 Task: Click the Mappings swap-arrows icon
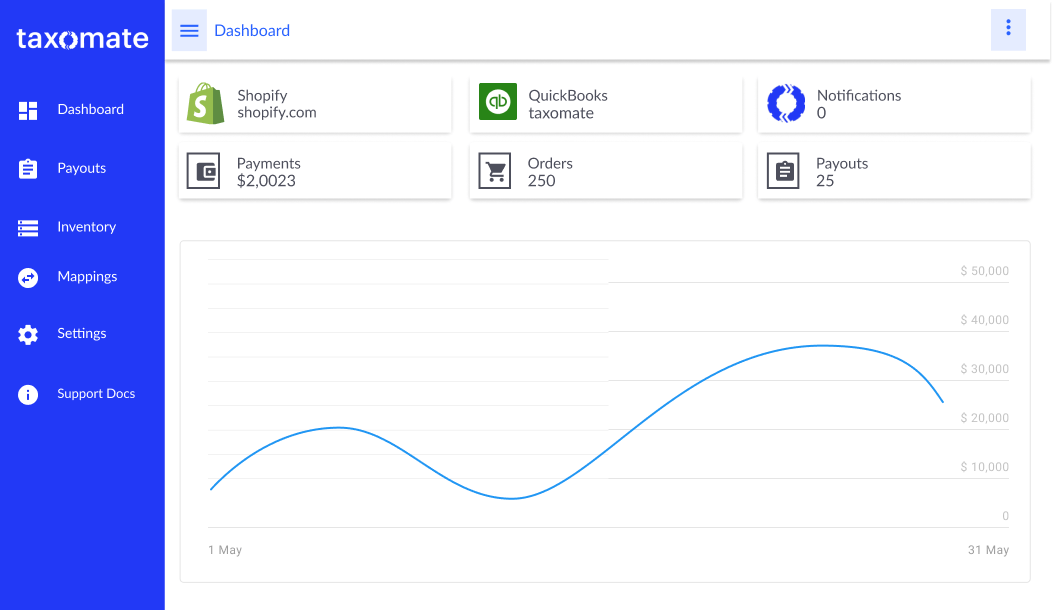28,277
